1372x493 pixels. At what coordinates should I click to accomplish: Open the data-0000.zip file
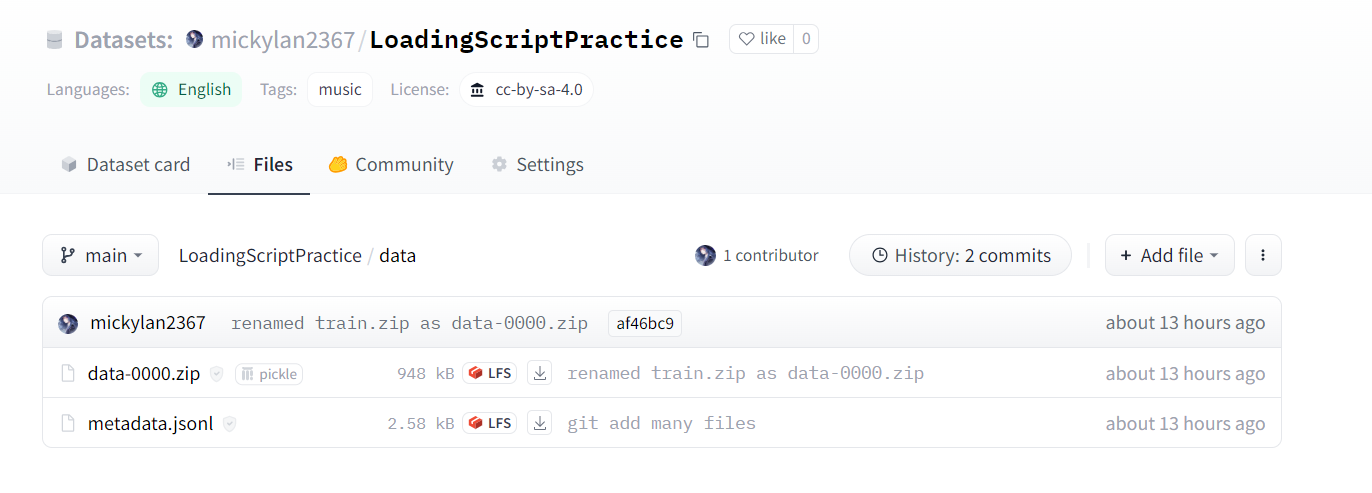point(144,374)
